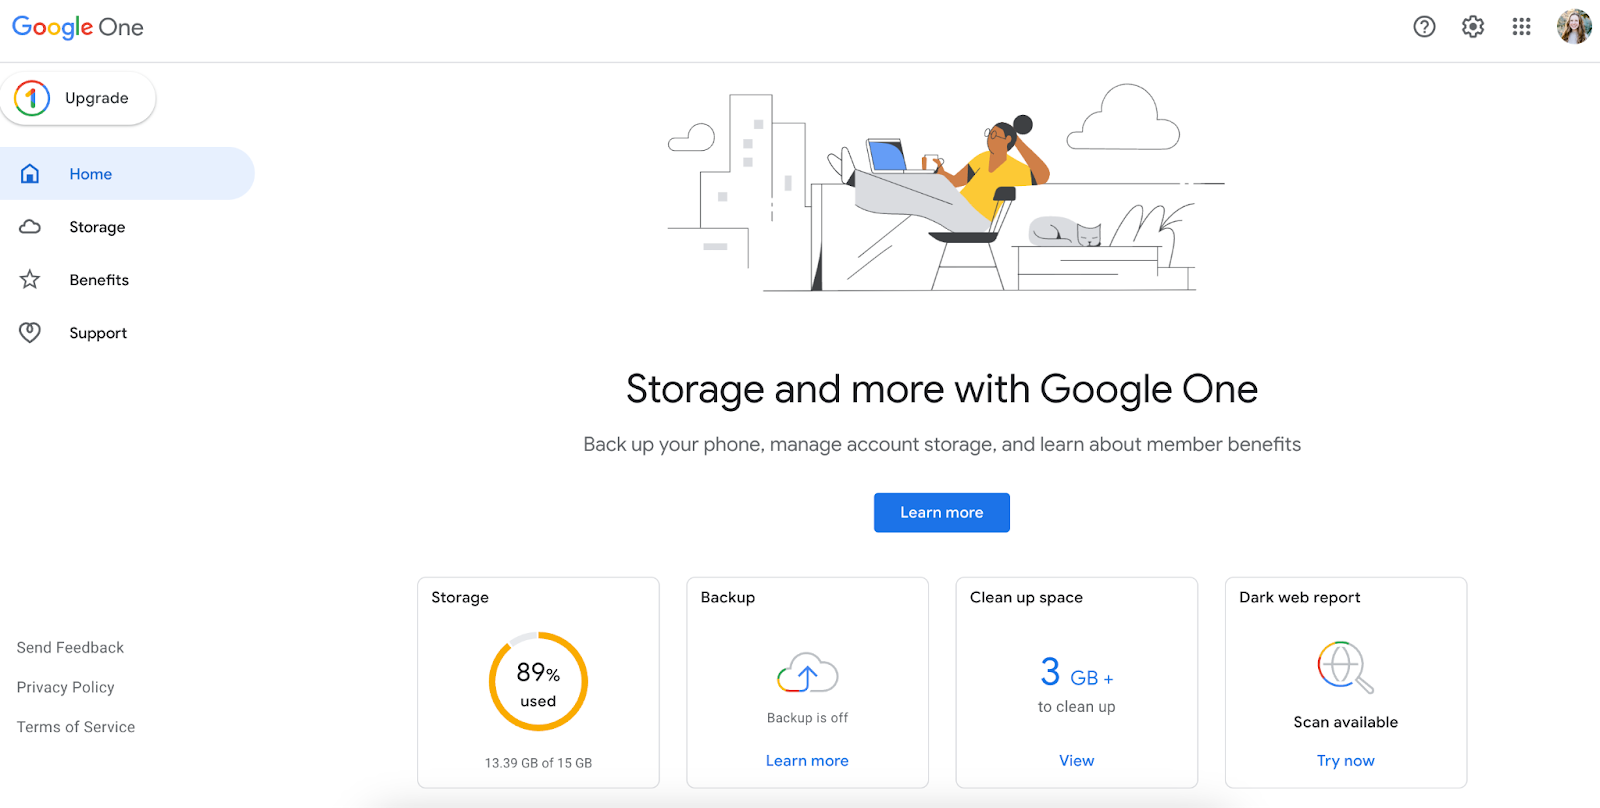This screenshot has height=808, width=1600.
Task: Open the Privacy Policy link
Action: coord(65,687)
